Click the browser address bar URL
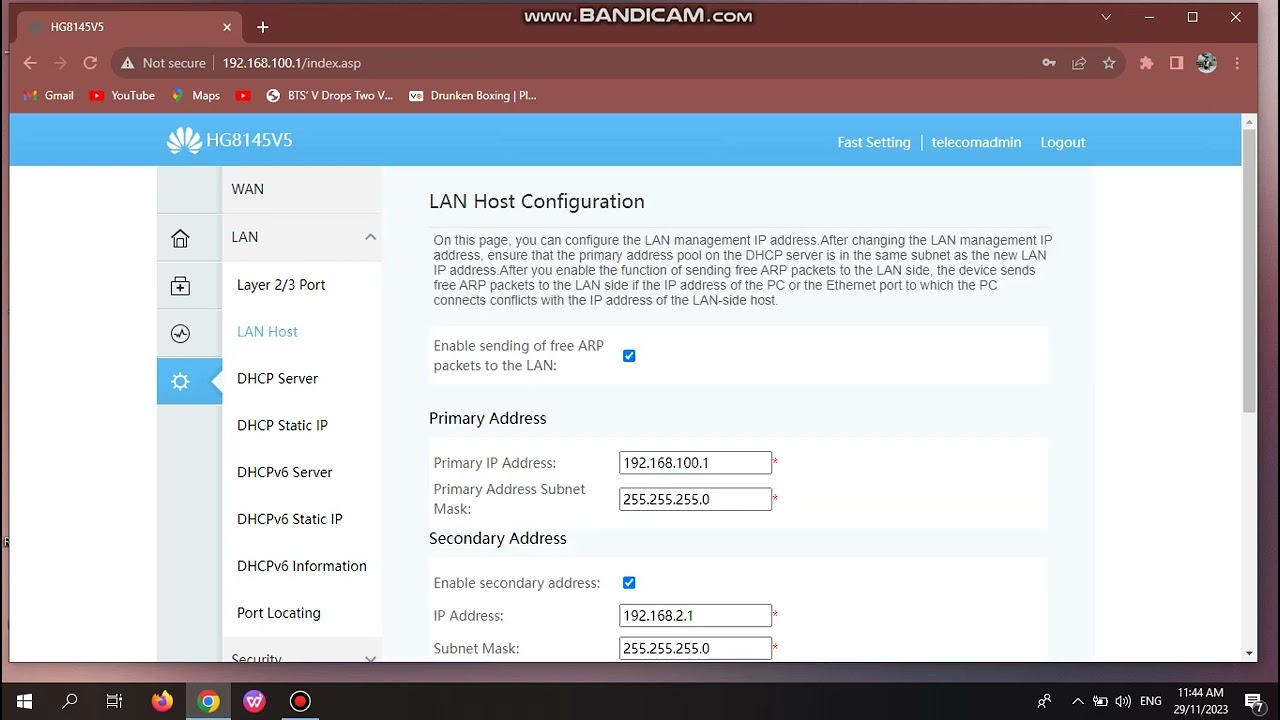 [291, 63]
